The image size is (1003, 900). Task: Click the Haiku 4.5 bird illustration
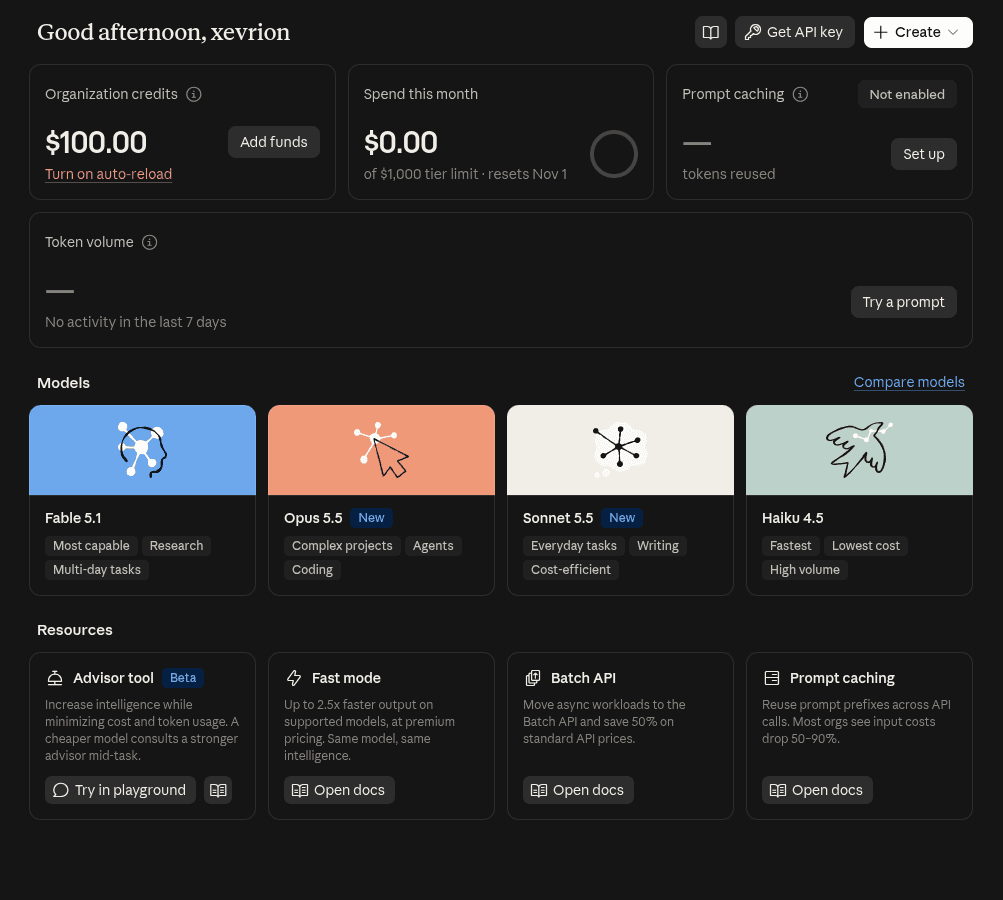coord(859,450)
